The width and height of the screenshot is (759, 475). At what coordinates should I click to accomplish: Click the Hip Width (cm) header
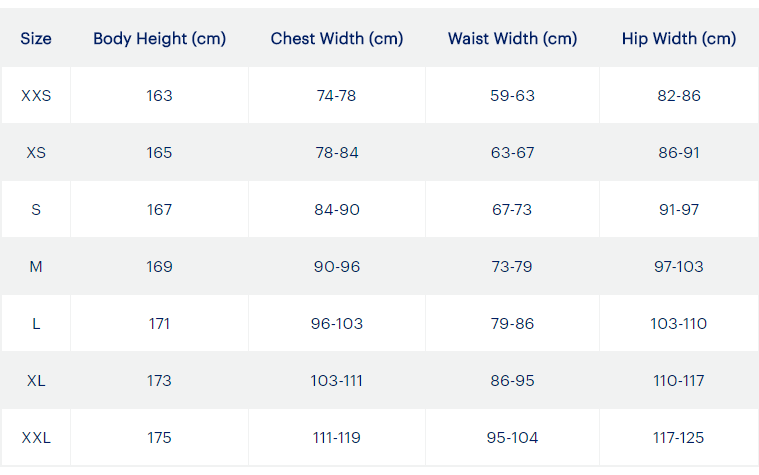679,39
